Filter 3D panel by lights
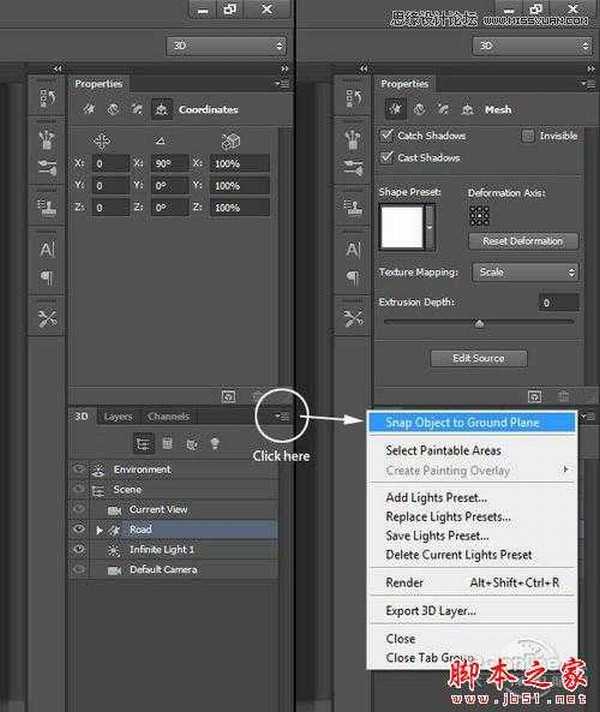Screen dimensions: 600x712 pos(213,444)
